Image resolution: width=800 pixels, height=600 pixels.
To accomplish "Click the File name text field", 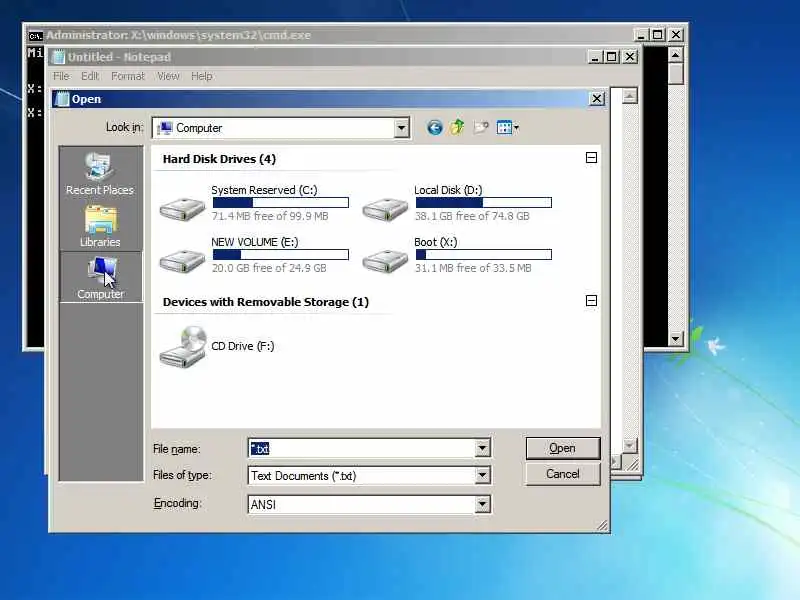I will (362, 448).
